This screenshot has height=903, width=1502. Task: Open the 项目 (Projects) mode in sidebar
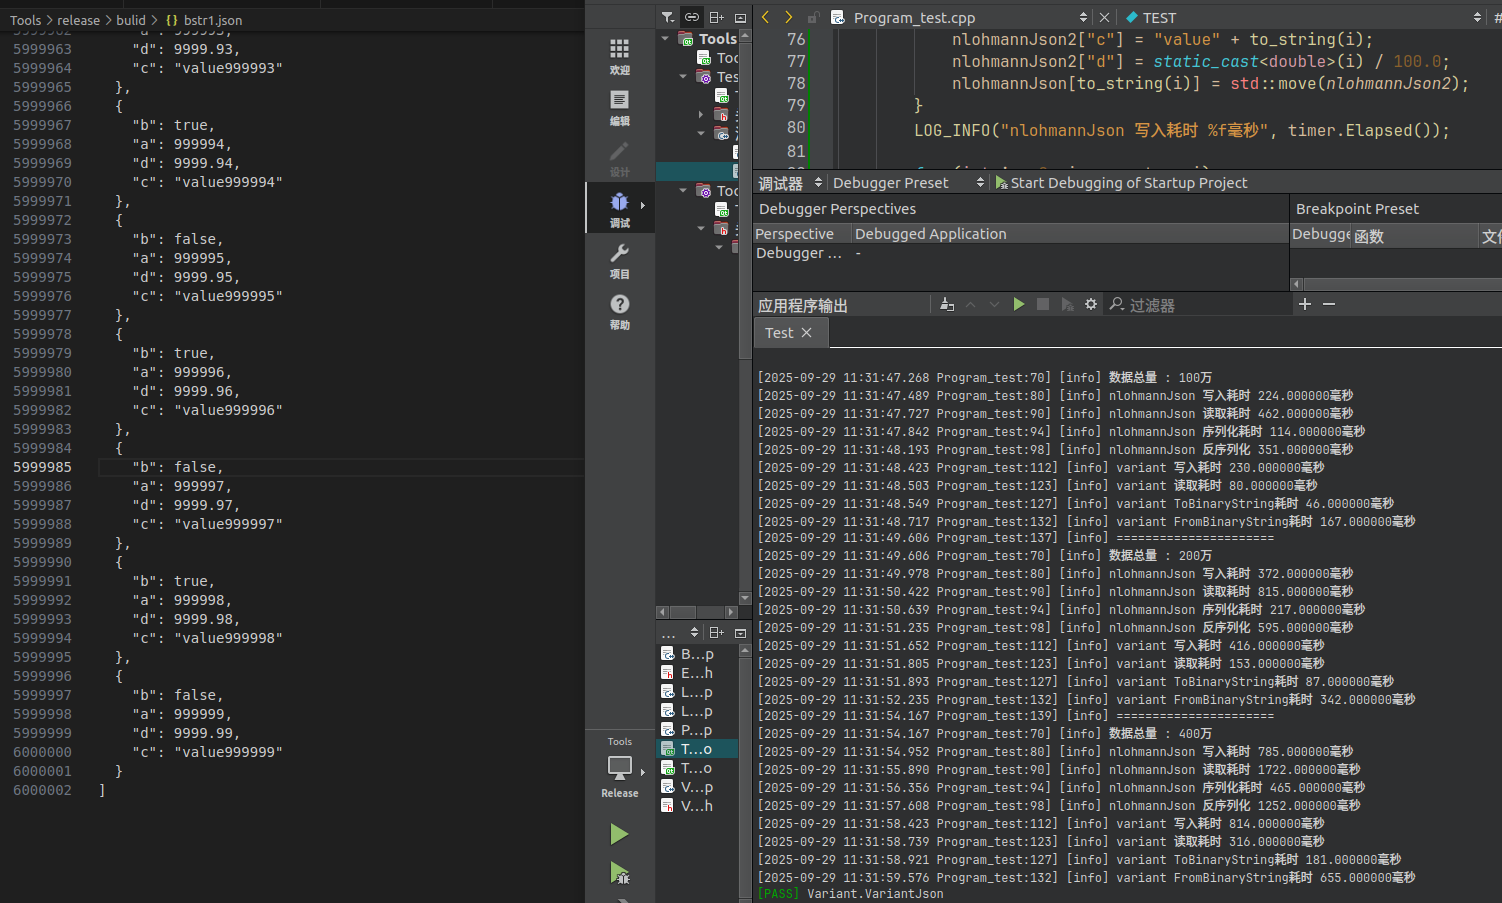point(619,259)
